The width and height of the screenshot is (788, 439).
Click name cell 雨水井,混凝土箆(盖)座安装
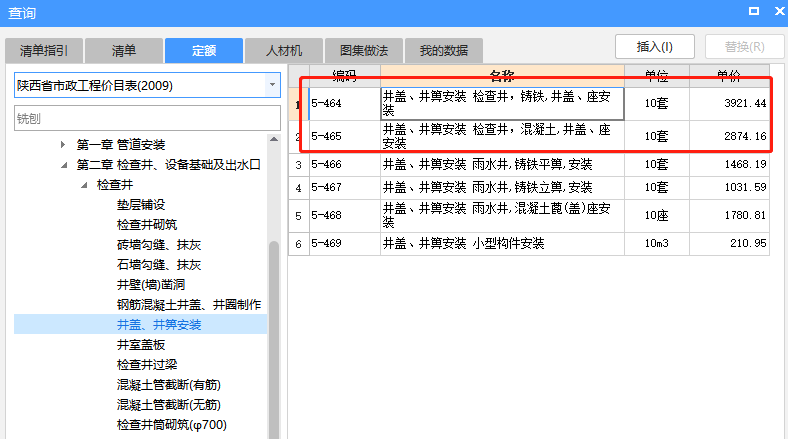point(502,215)
